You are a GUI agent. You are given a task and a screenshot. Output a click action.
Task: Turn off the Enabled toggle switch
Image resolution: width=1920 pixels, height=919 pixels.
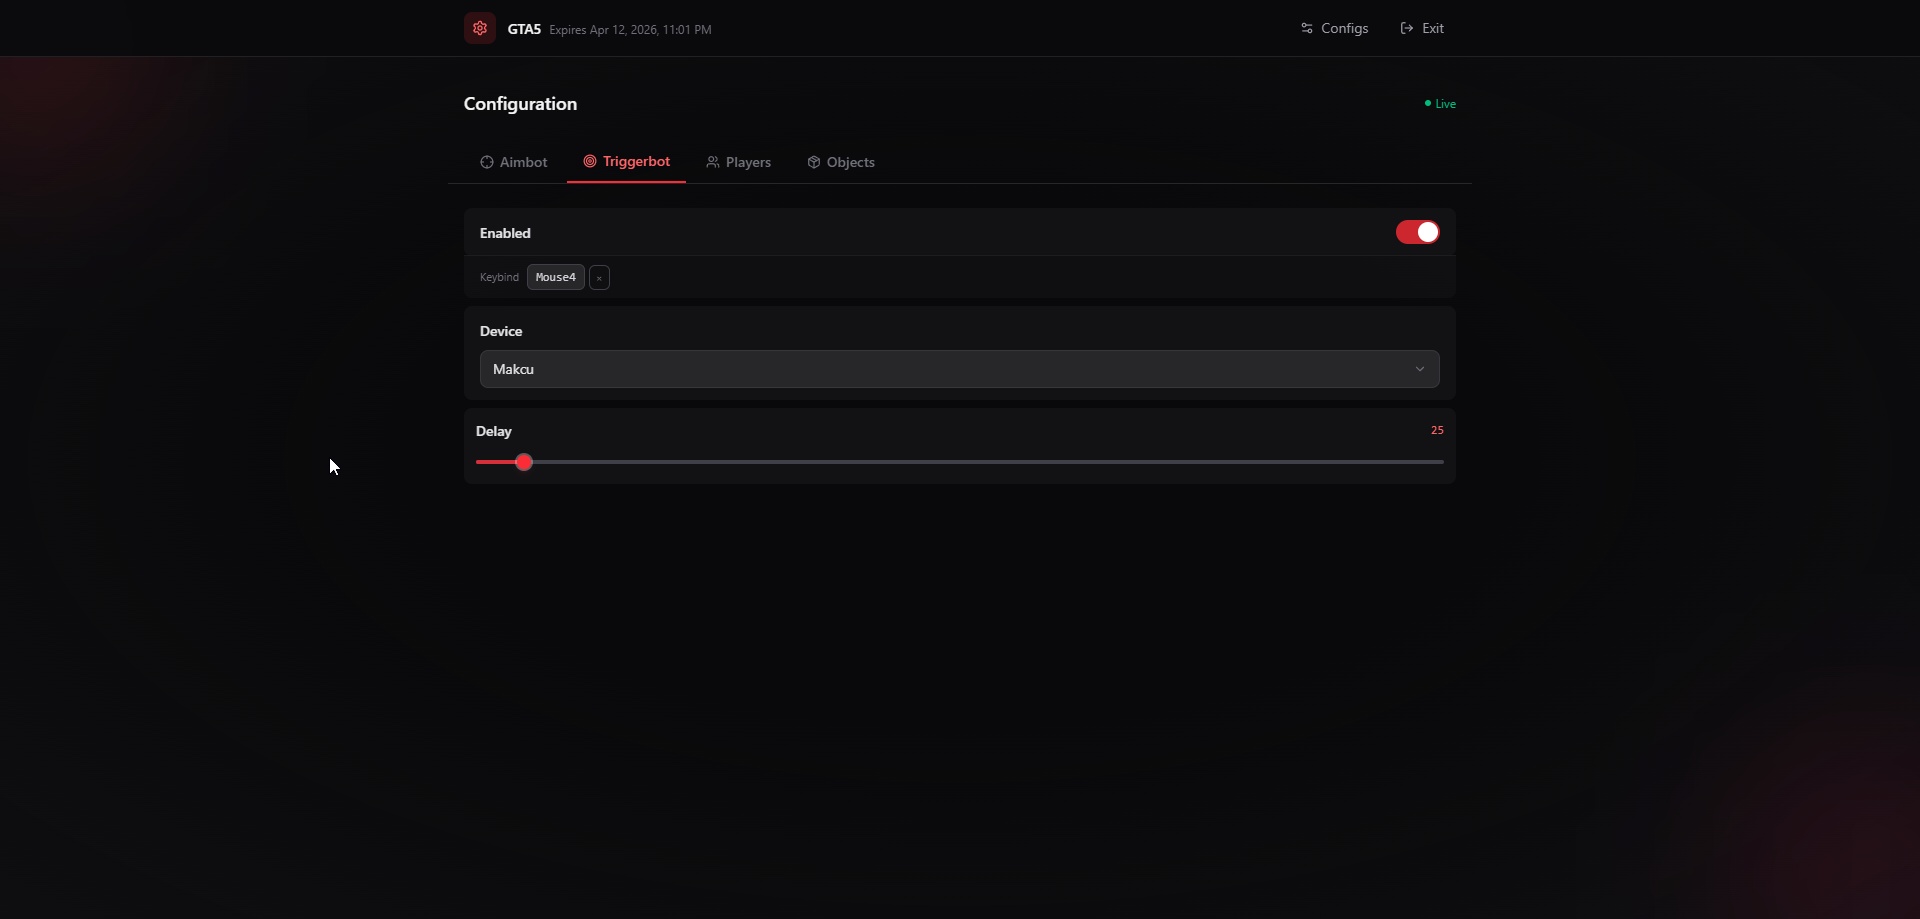tap(1417, 232)
